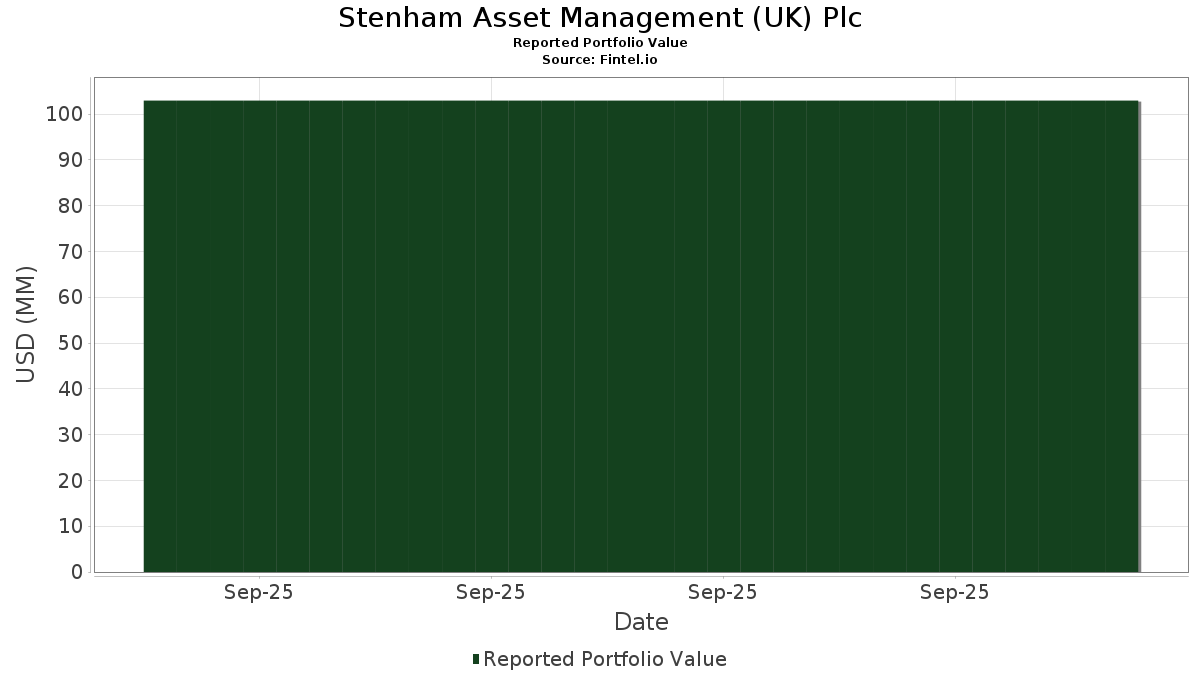Click the dark green portfolio value bar

641,336
